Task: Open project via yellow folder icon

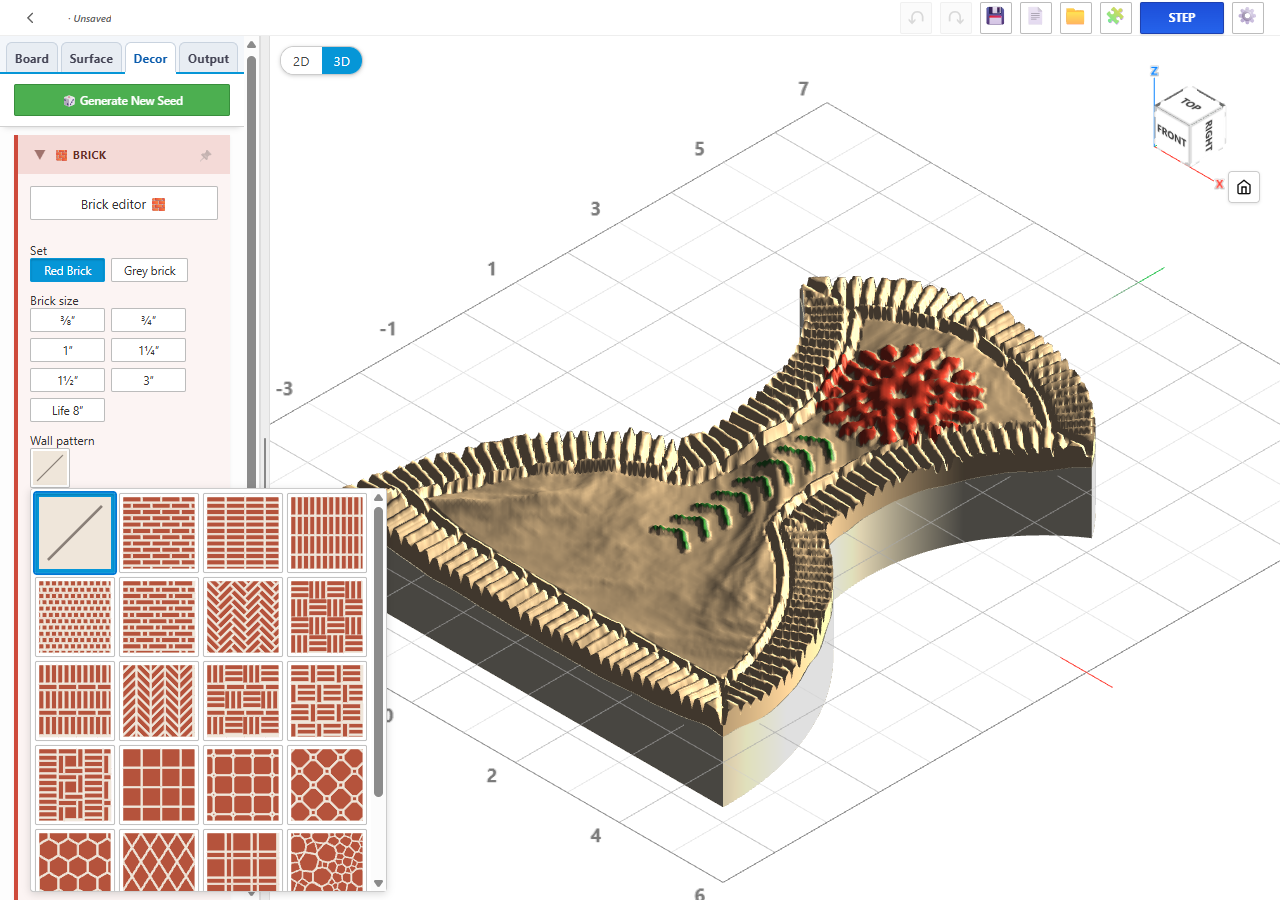Action: coord(1076,18)
